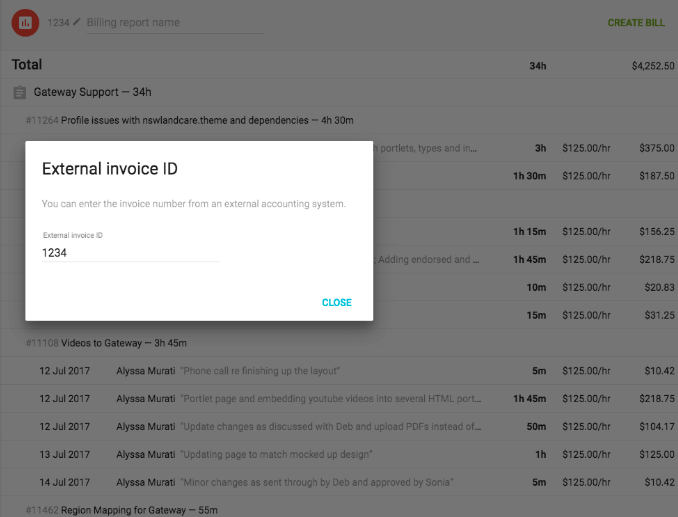Click the pencil edit icon beside 1234
678x517 pixels.
click(77, 22)
